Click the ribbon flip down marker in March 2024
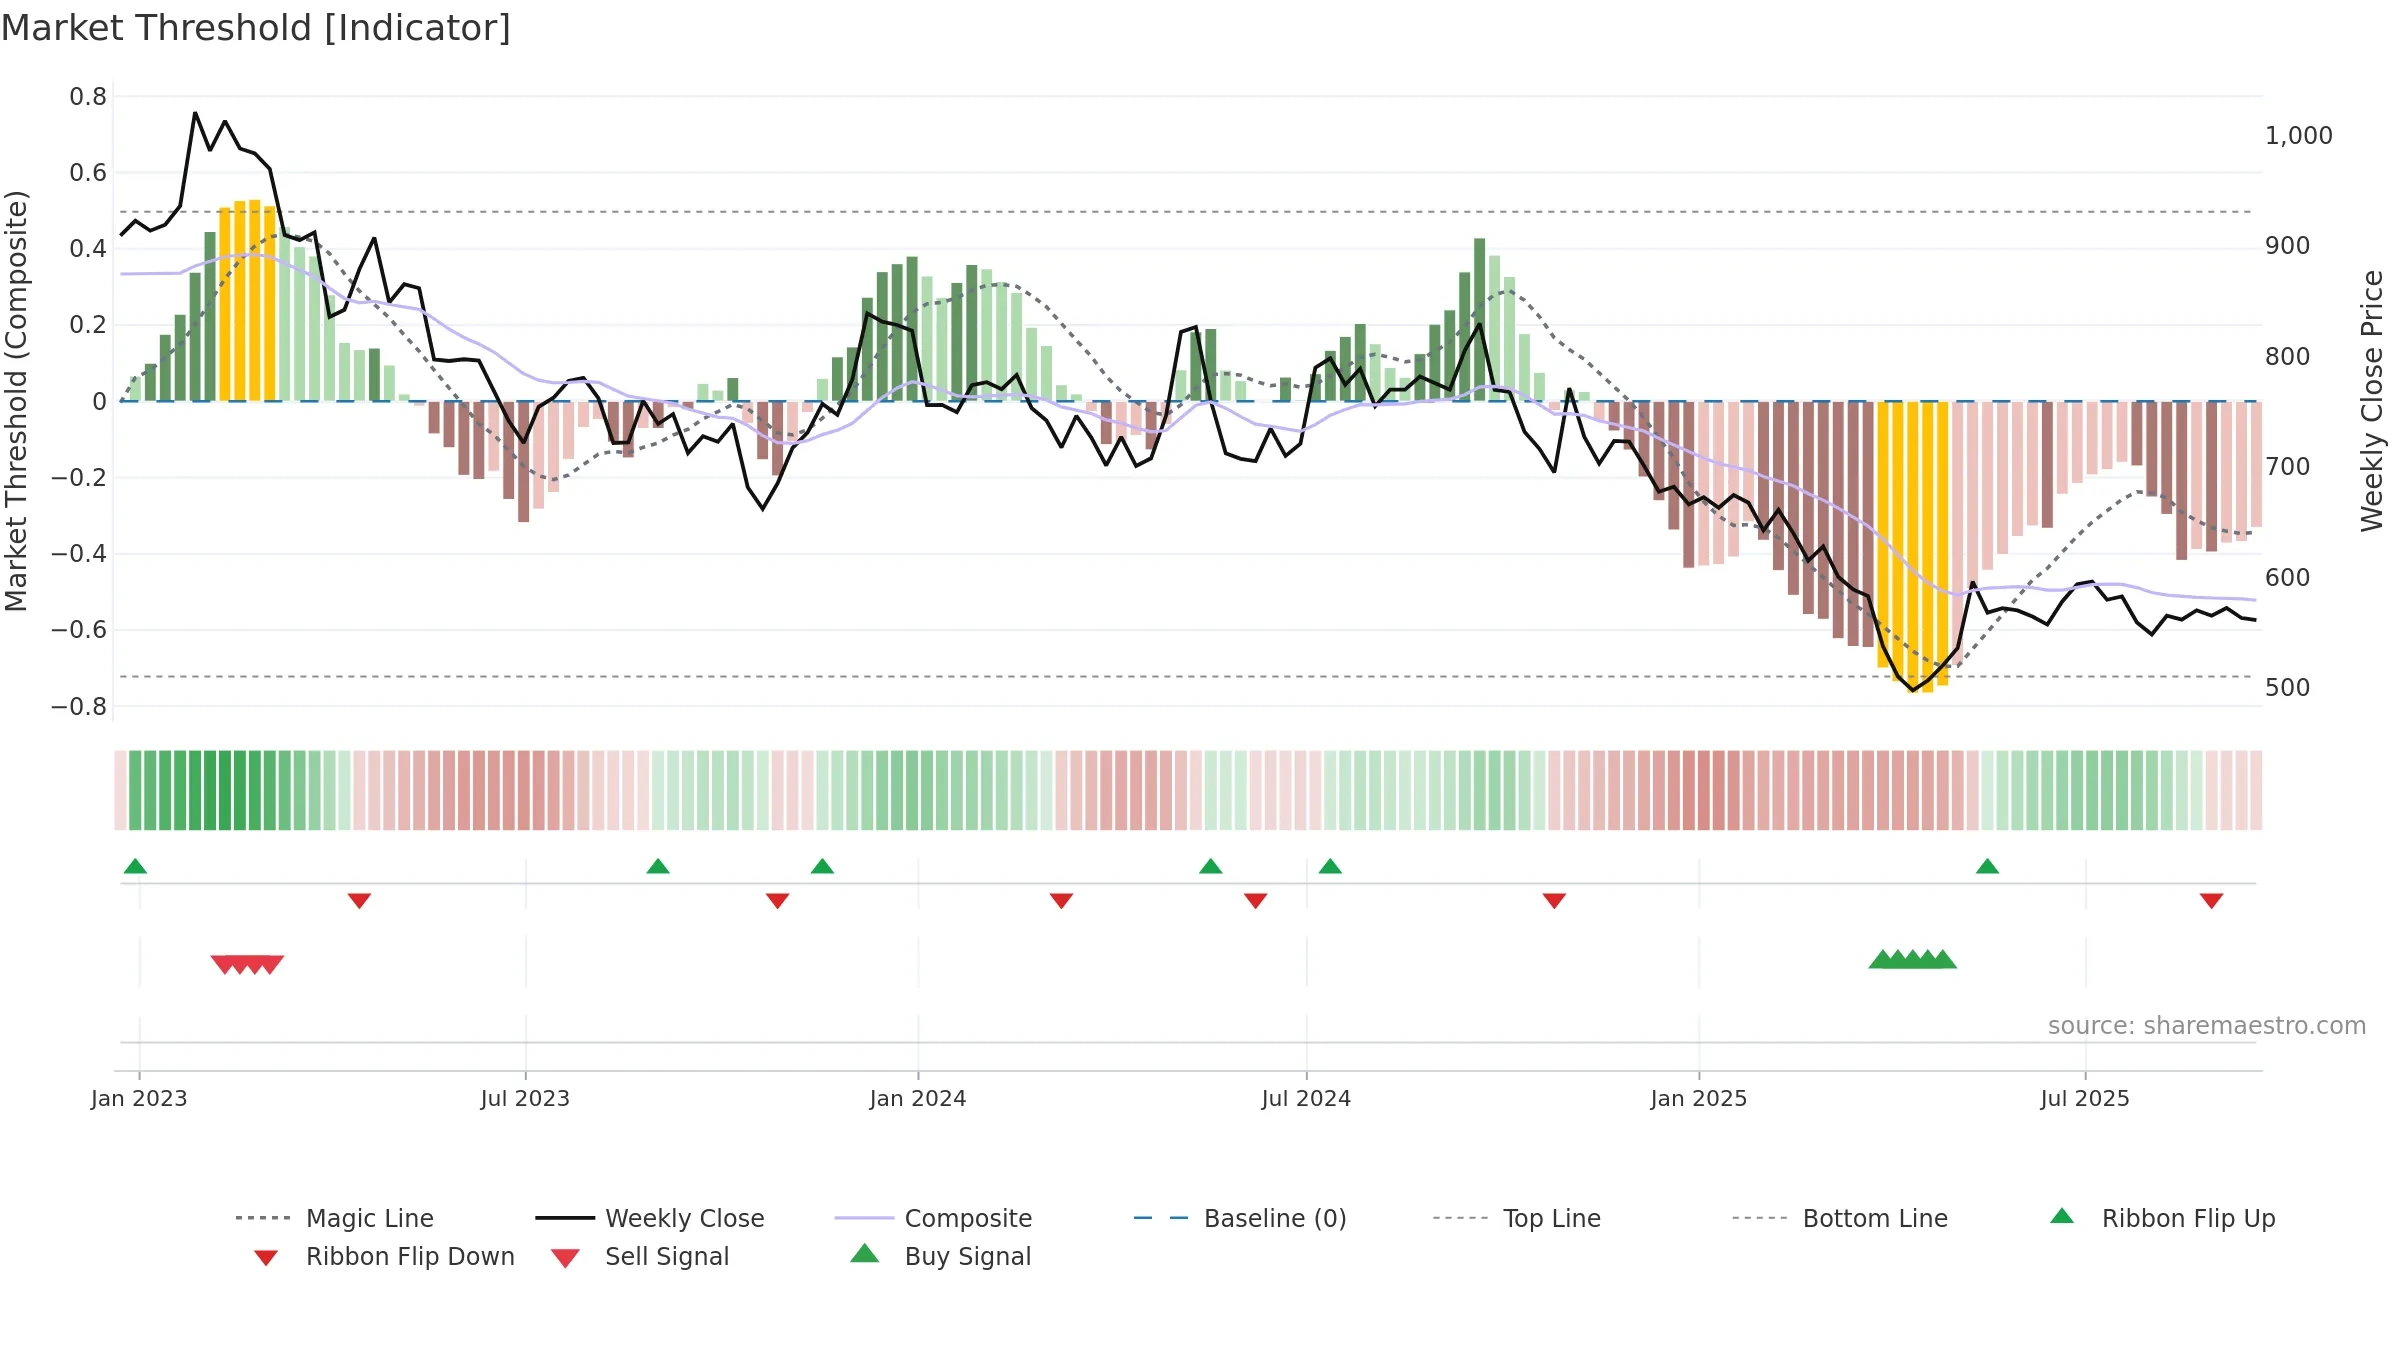 (1062, 901)
